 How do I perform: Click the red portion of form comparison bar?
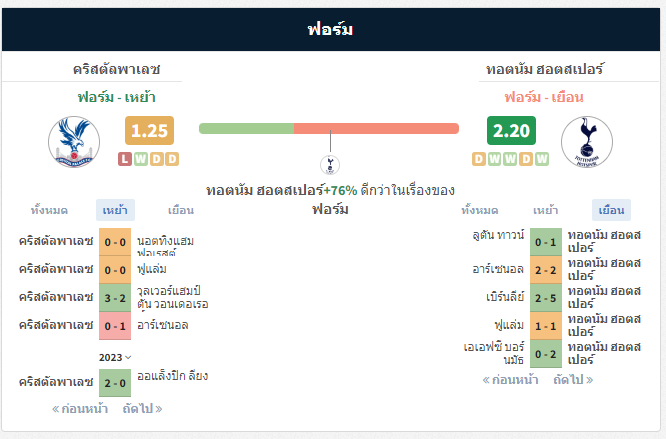point(376,128)
